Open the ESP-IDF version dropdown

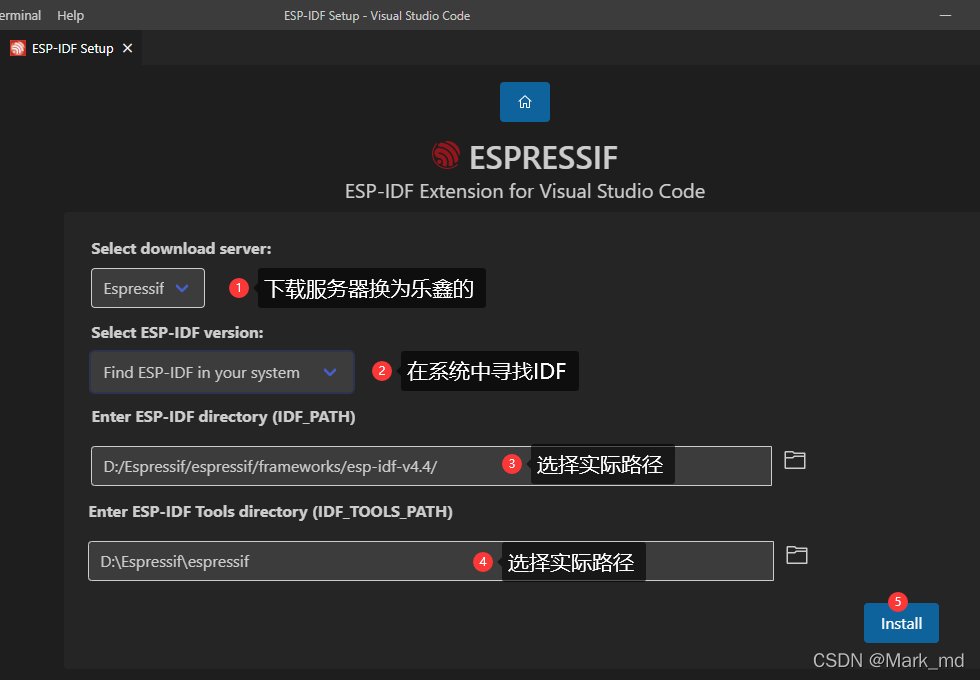point(222,372)
